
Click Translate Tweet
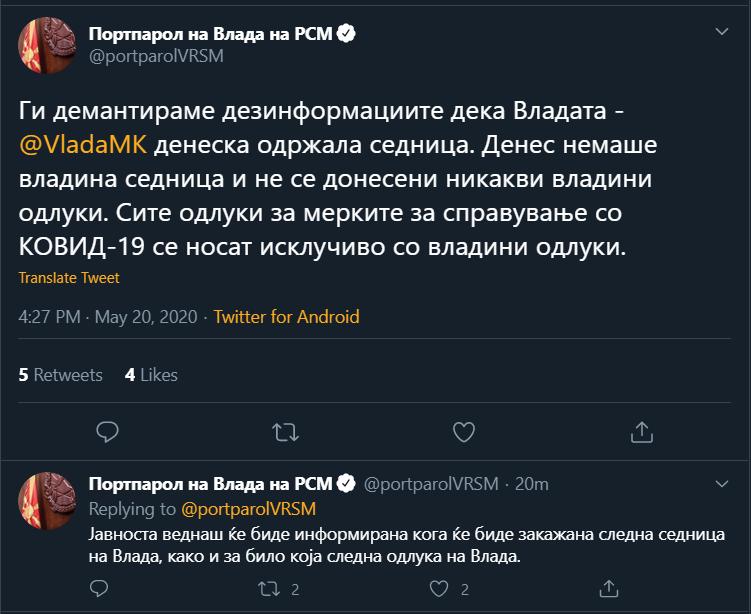[x=69, y=278]
